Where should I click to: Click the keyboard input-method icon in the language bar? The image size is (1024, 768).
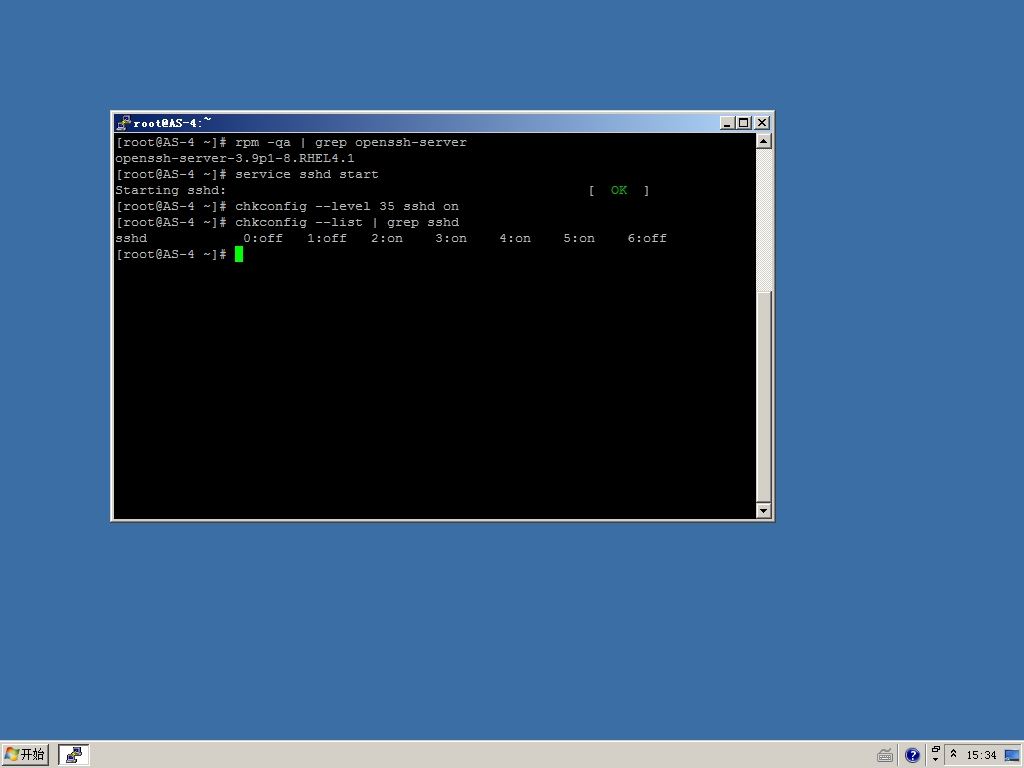coord(885,756)
